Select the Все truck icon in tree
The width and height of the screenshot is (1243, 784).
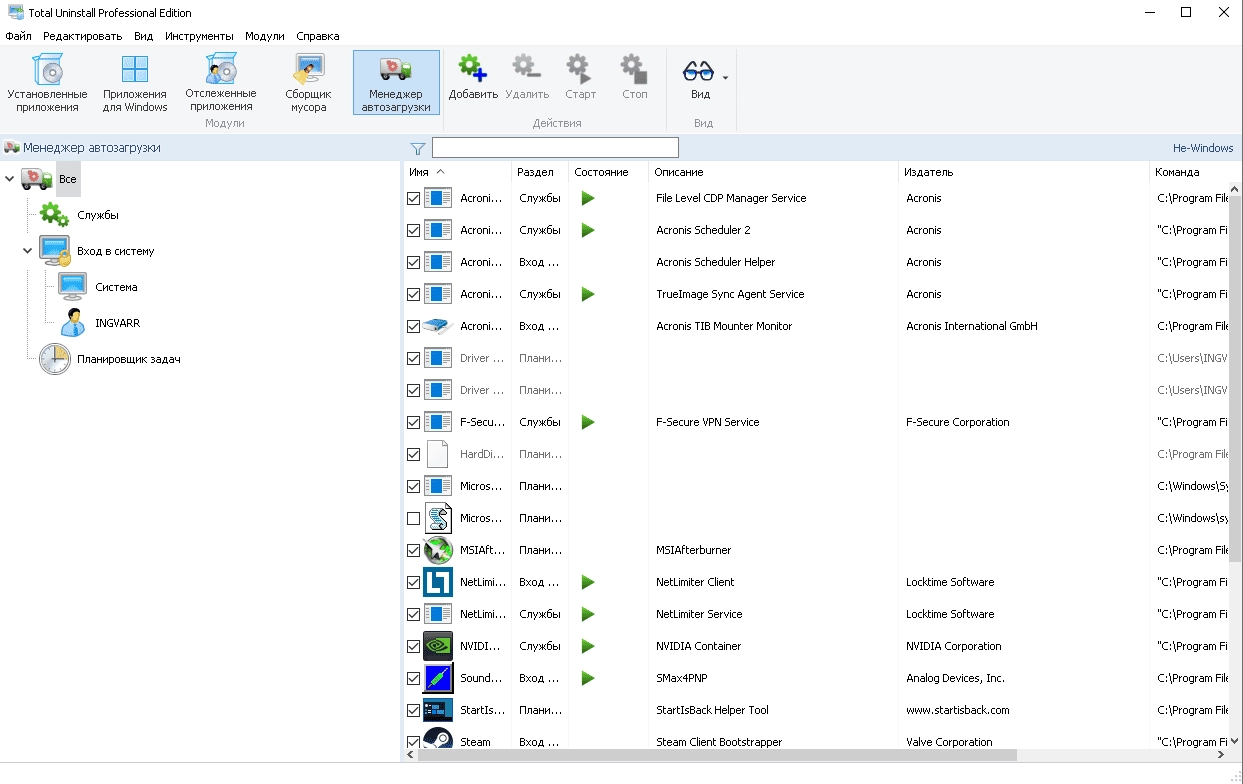(x=37, y=179)
